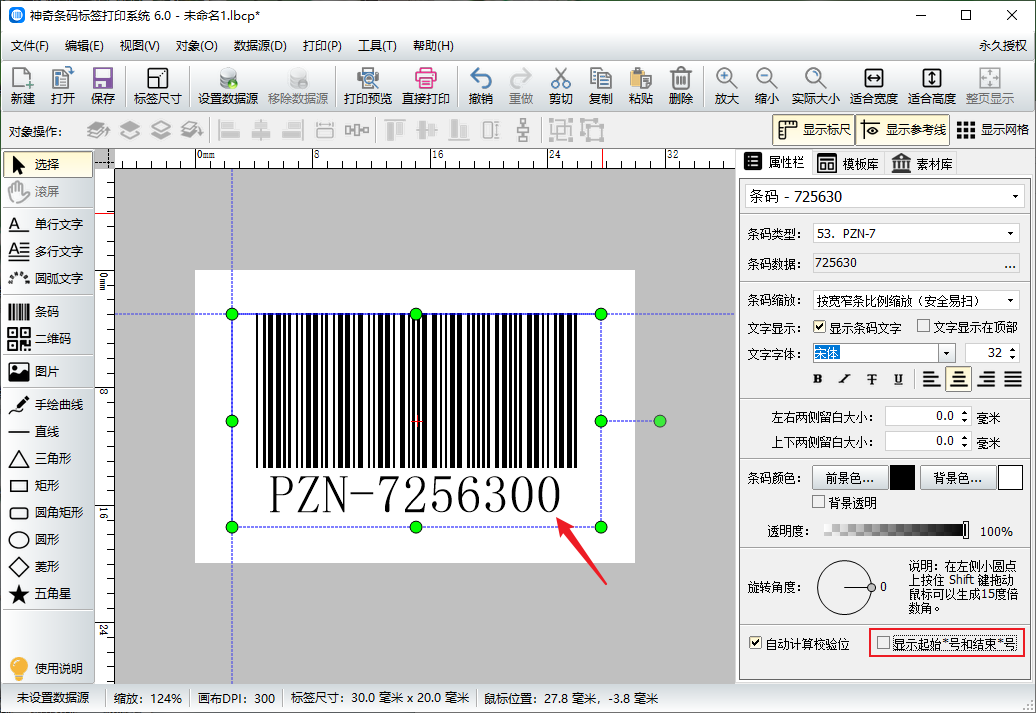Image resolution: width=1036 pixels, height=713 pixels.
Task: Click the font size 32 stepper
Action: click(x=1014, y=353)
